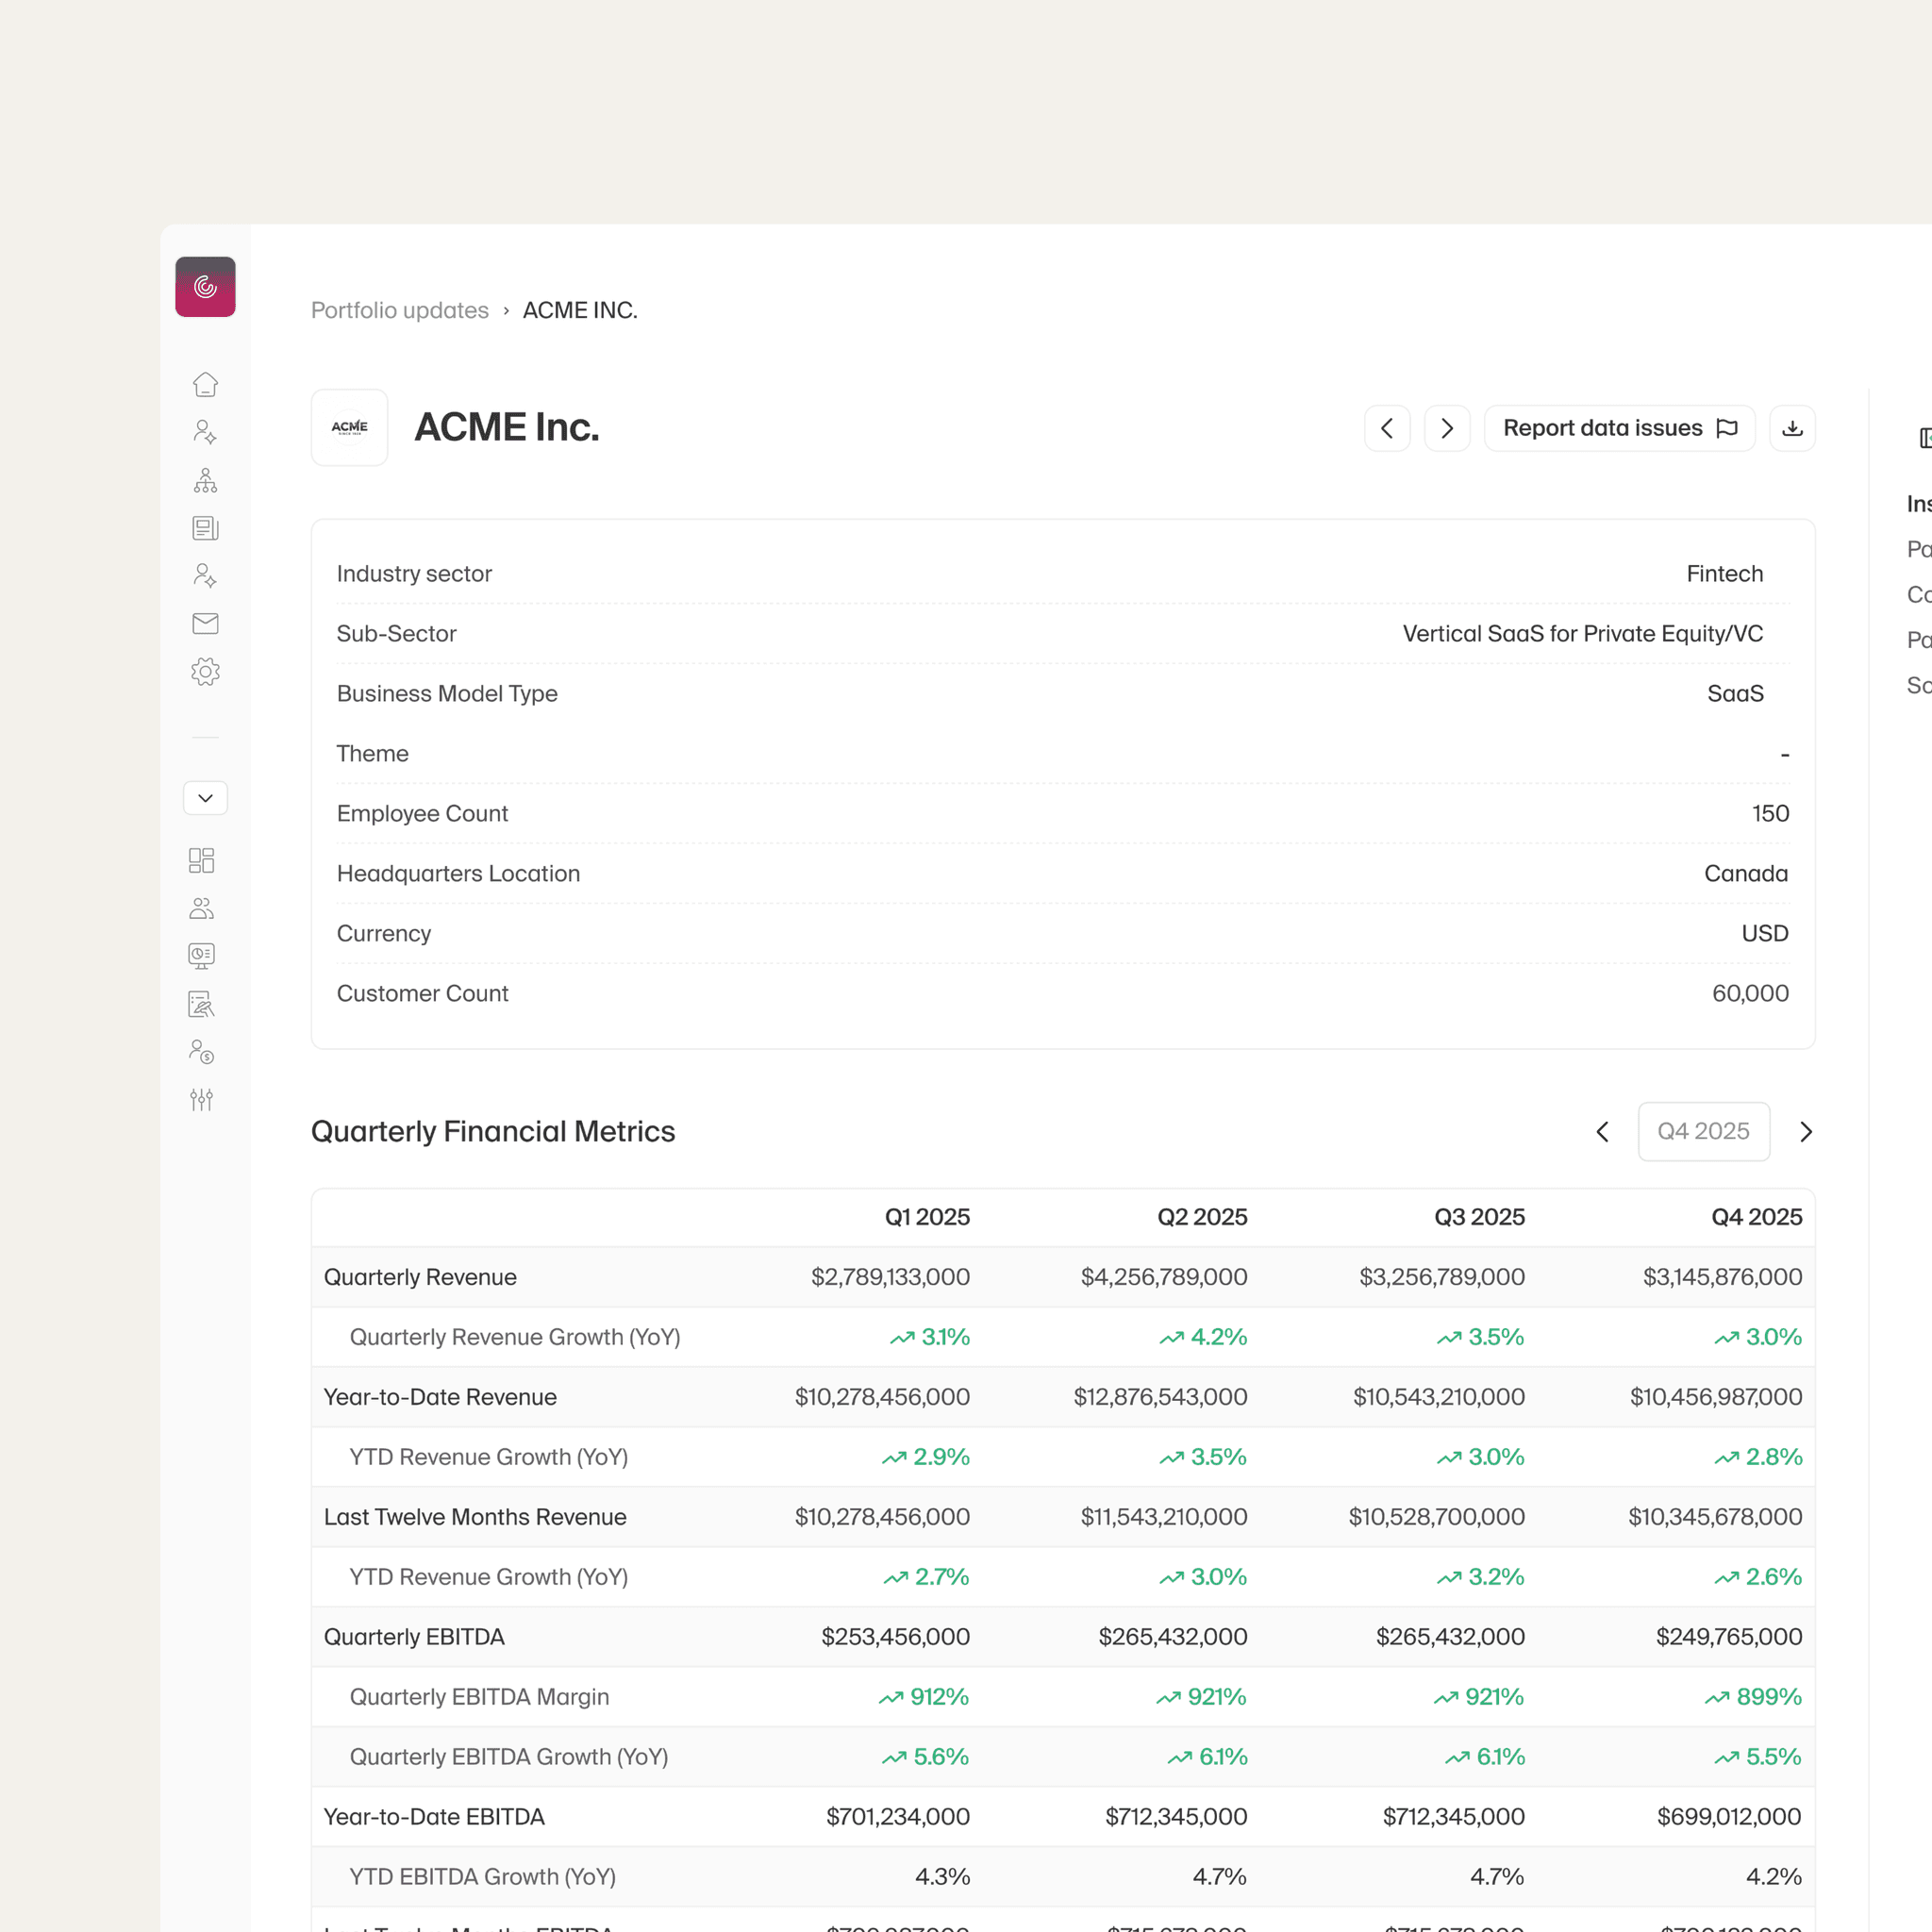Open the dashboard grid icon in sidebar
Screen dimensions: 1932x1932
tap(202, 860)
